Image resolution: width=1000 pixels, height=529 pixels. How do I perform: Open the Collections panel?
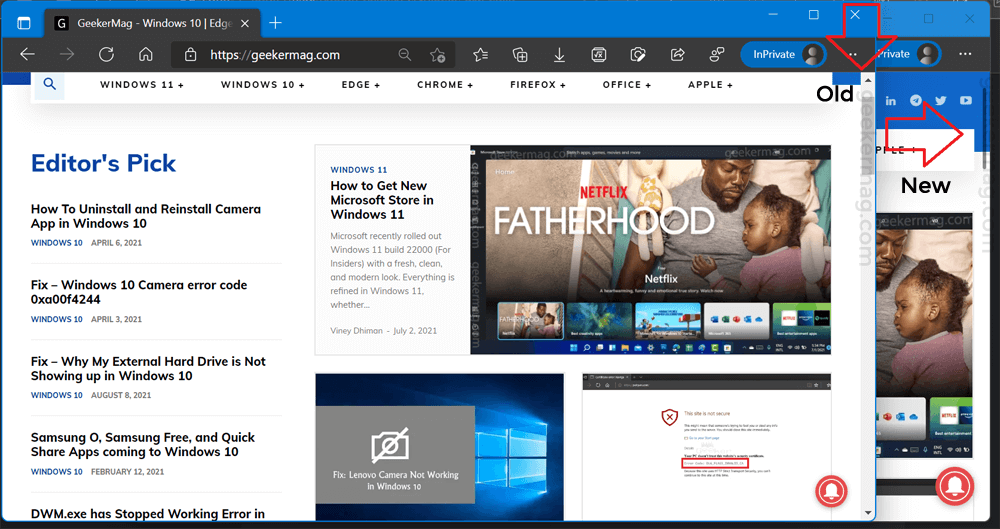tap(520, 55)
